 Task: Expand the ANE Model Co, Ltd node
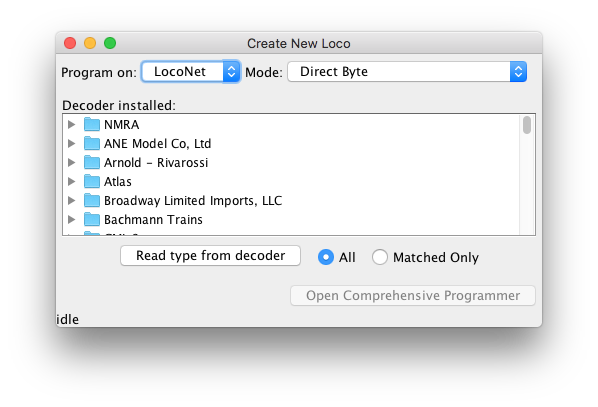(x=71, y=143)
